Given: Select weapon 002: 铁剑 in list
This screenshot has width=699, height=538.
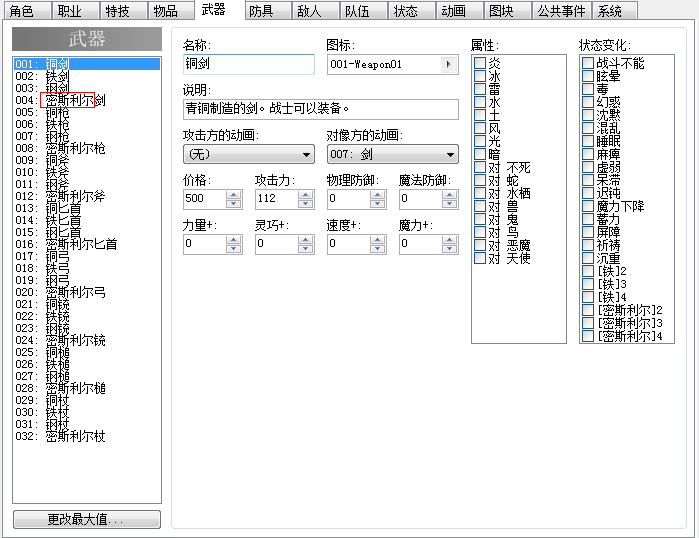Looking at the screenshot, I should coord(87,76).
